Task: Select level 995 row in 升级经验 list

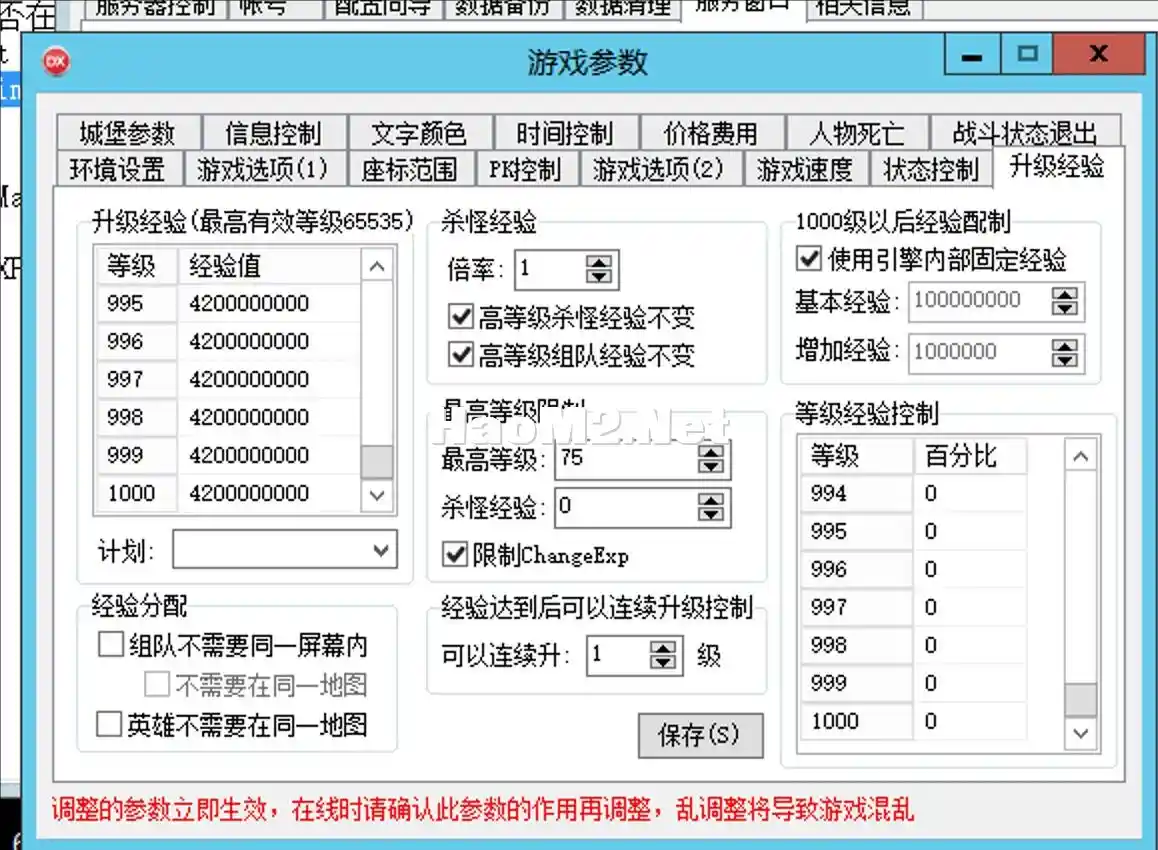Action: pos(228,303)
